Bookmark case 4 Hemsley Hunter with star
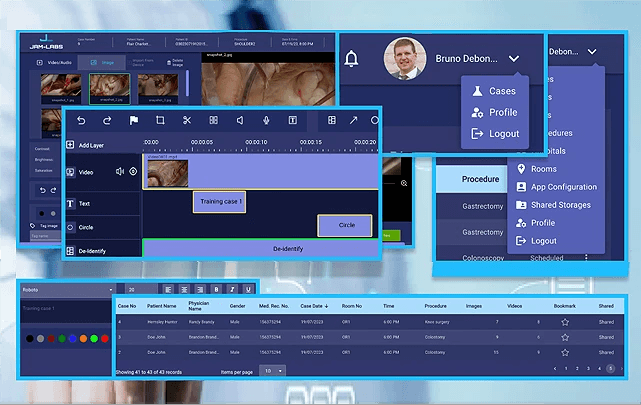Image resolution: width=641 pixels, height=405 pixels. [x=565, y=322]
